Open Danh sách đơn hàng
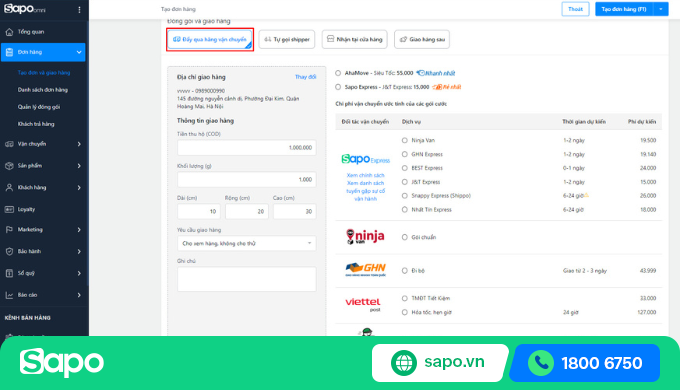 click(x=42, y=90)
